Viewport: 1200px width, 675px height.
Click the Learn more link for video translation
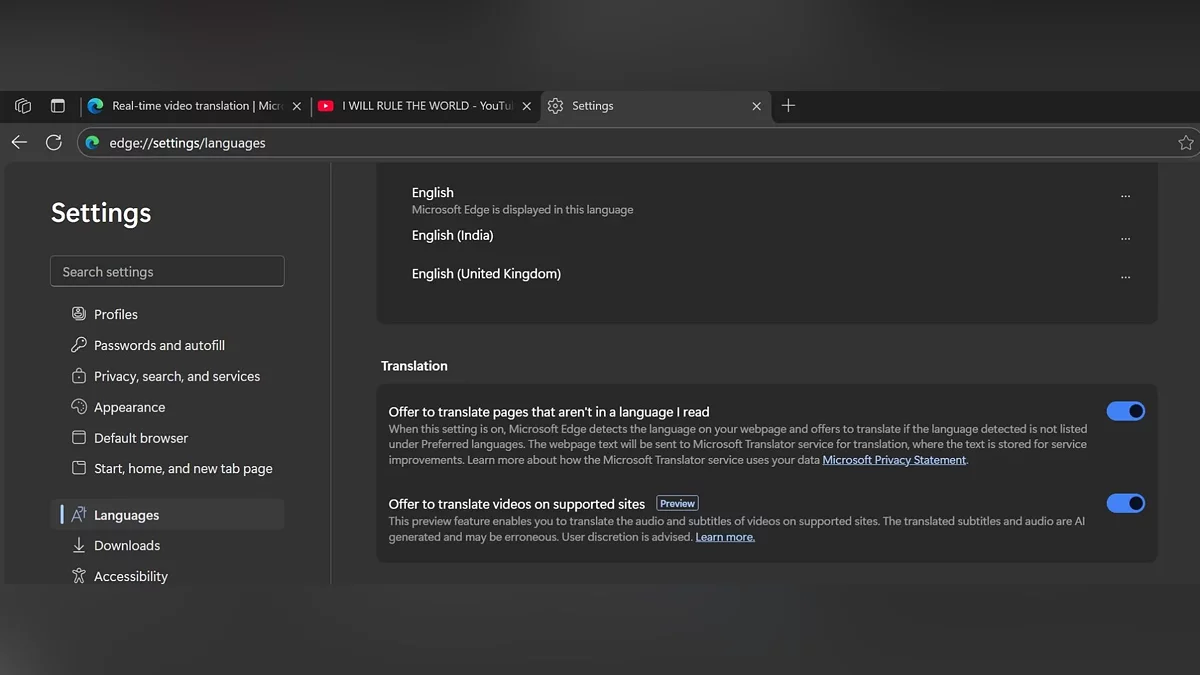tap(725, 537)
